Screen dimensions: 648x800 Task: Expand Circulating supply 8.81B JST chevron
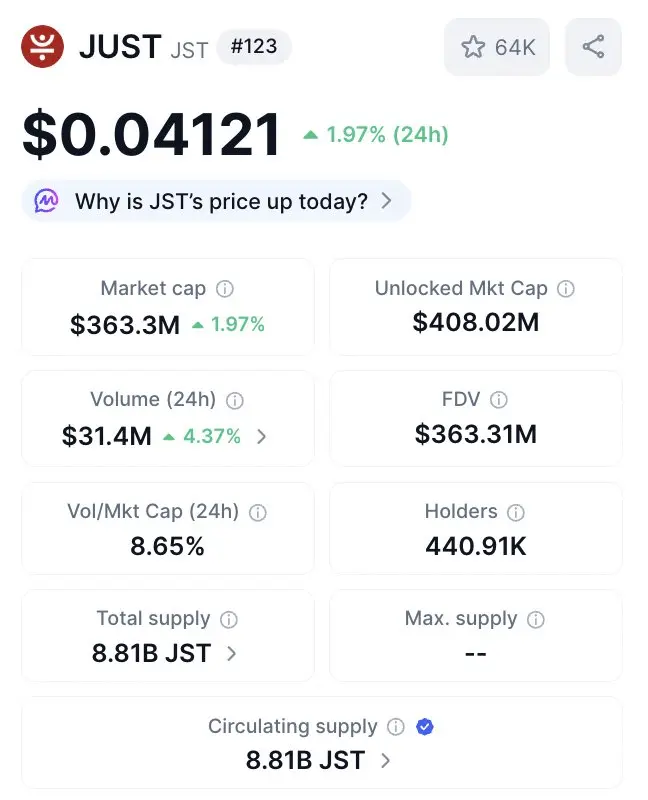point(386,761)
